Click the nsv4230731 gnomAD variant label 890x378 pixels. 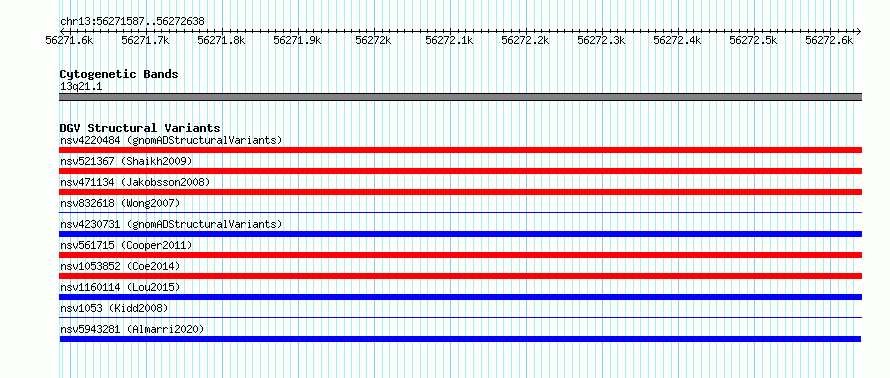point(171,224)
